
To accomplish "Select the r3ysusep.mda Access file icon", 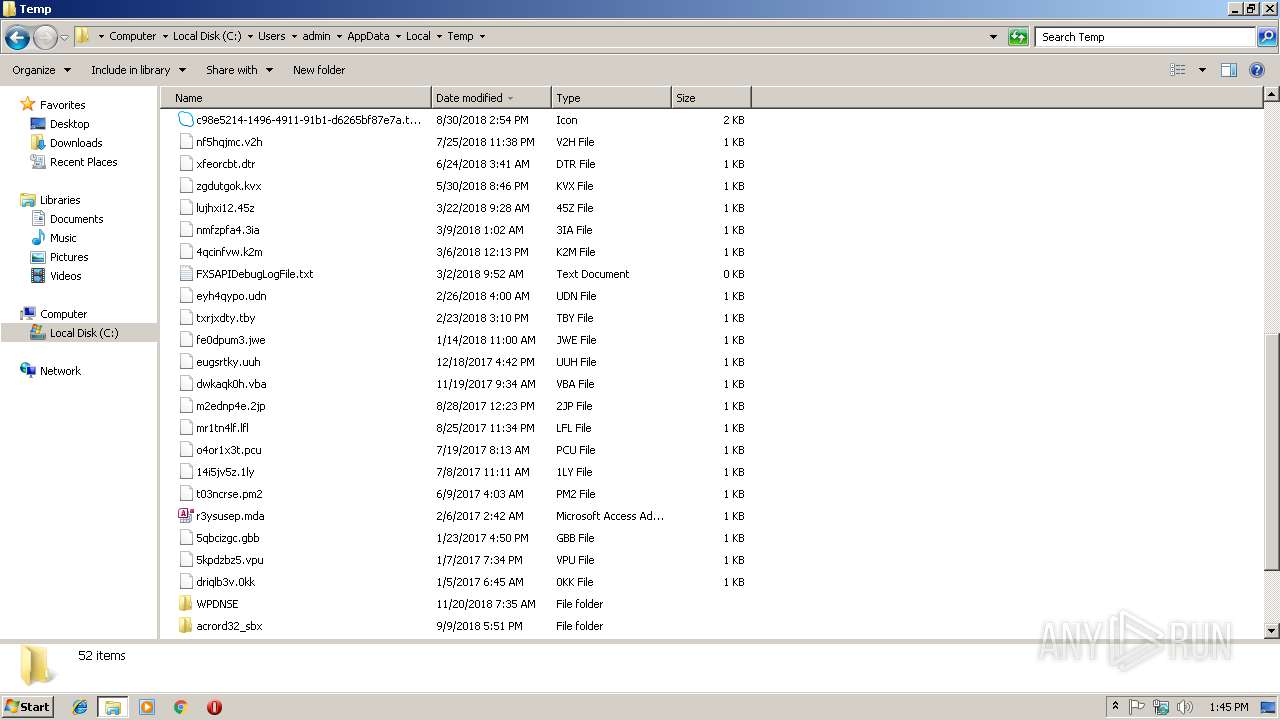I will [x=185, y=516].
